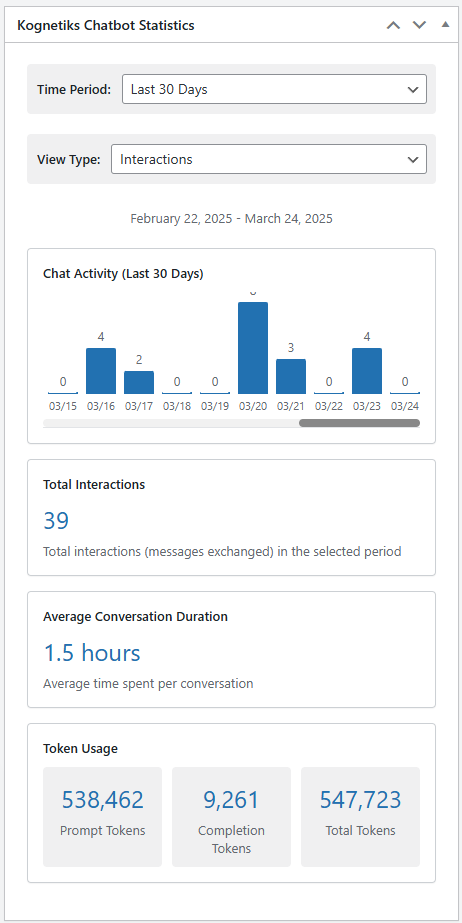Click the 03/21 bar showing 3

[291, 377]
